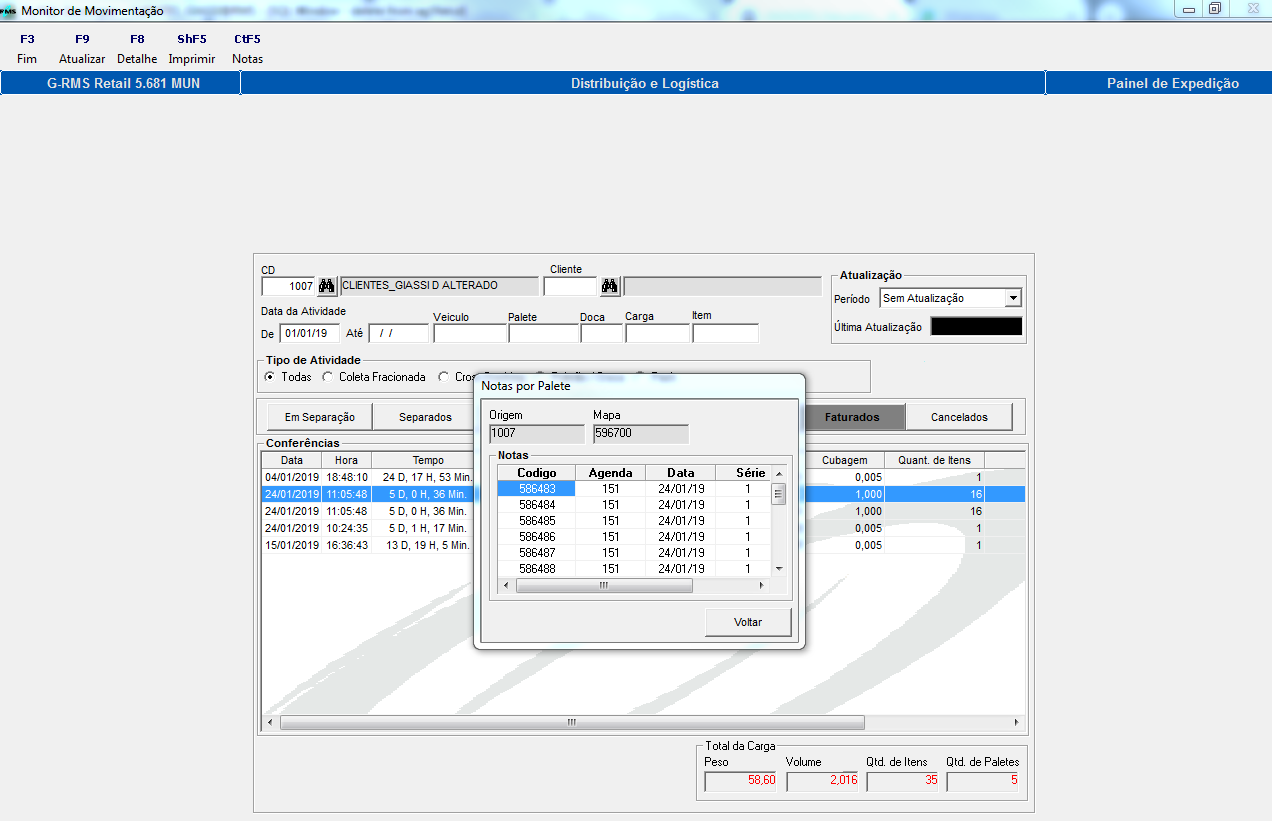Choose F3 Fim in the toolbar

[27, 49]
